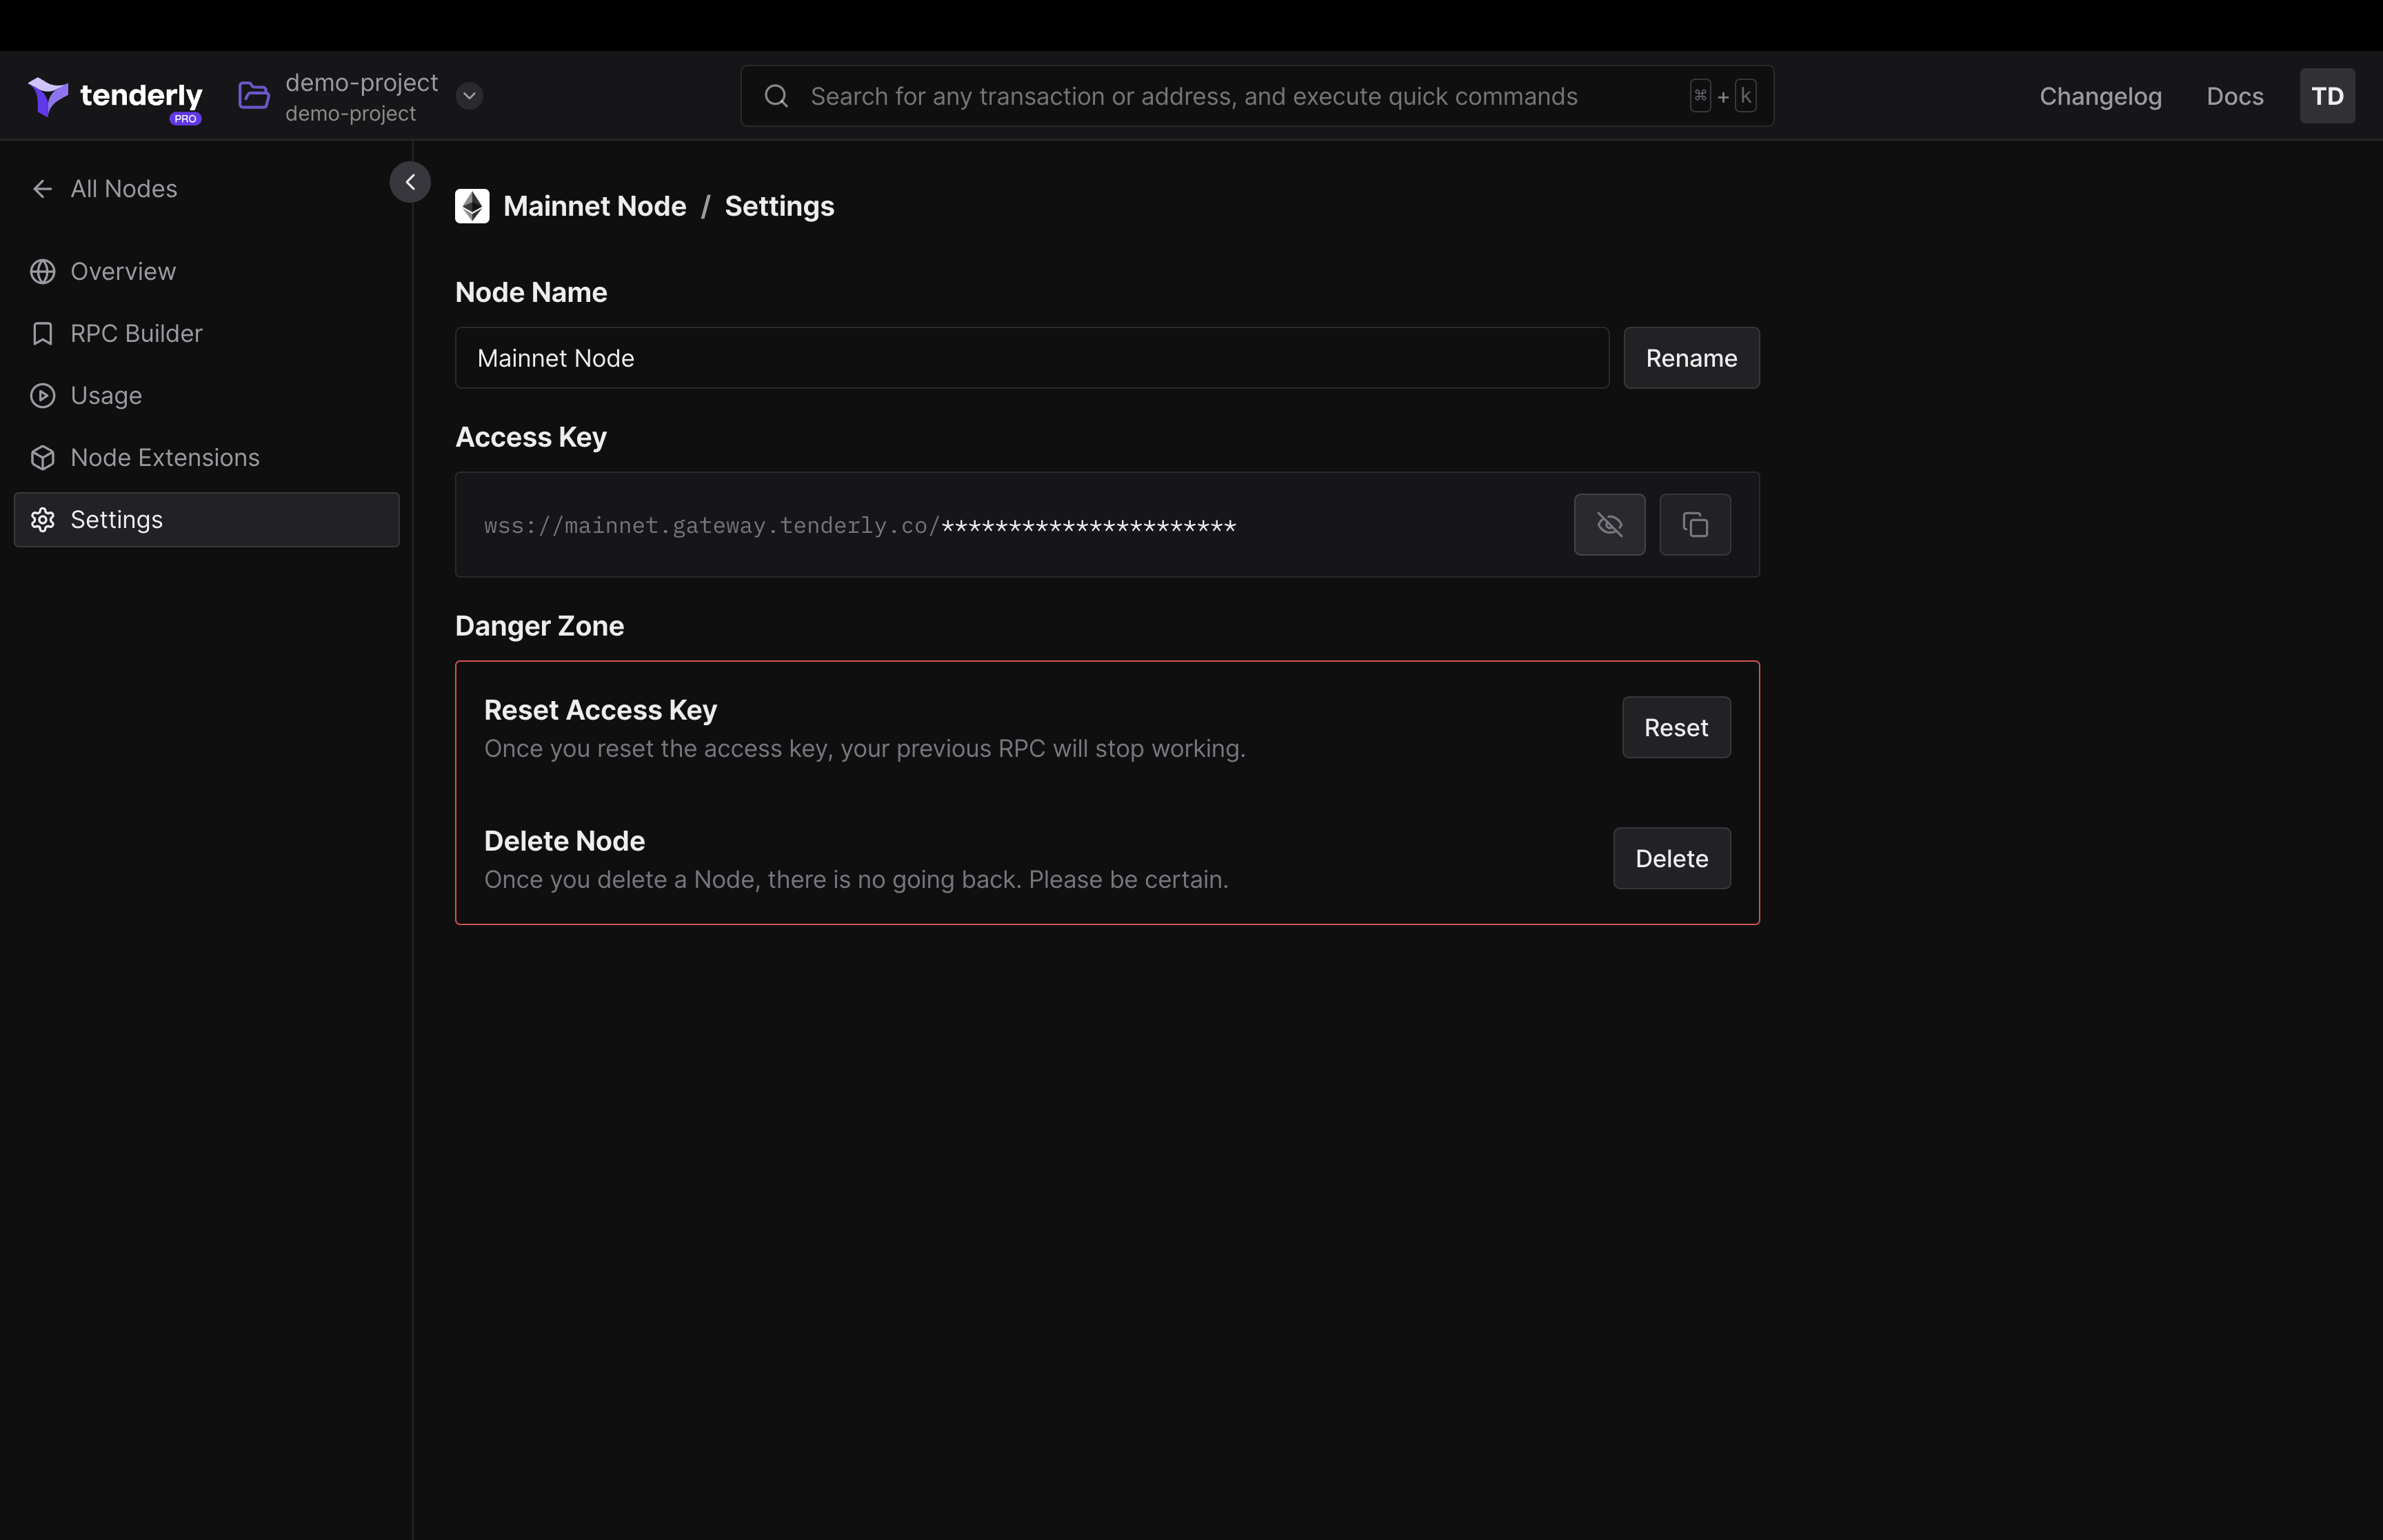Collapse the sidebar with the chevron button
The image size is (2383, 1540).
click(x=410, y=182)
